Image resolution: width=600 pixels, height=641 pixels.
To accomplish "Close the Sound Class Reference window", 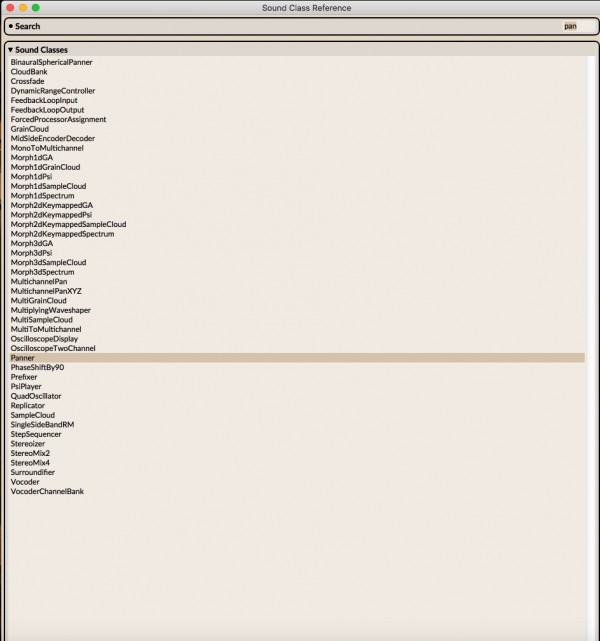I will [10, 7].
